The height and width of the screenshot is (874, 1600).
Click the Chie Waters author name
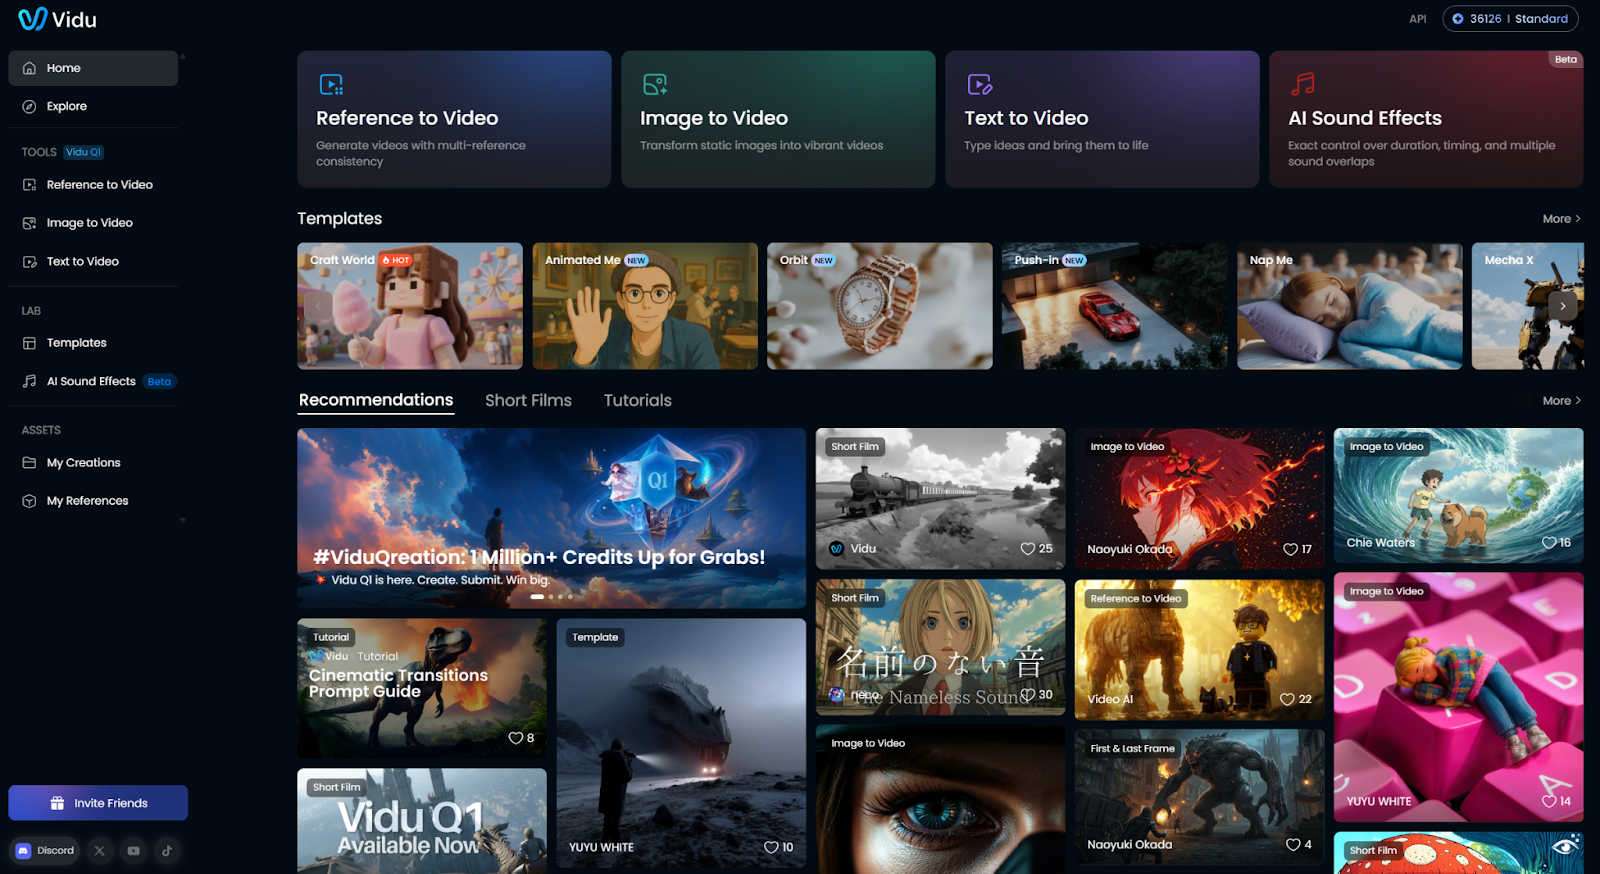tap(1380, 543)
